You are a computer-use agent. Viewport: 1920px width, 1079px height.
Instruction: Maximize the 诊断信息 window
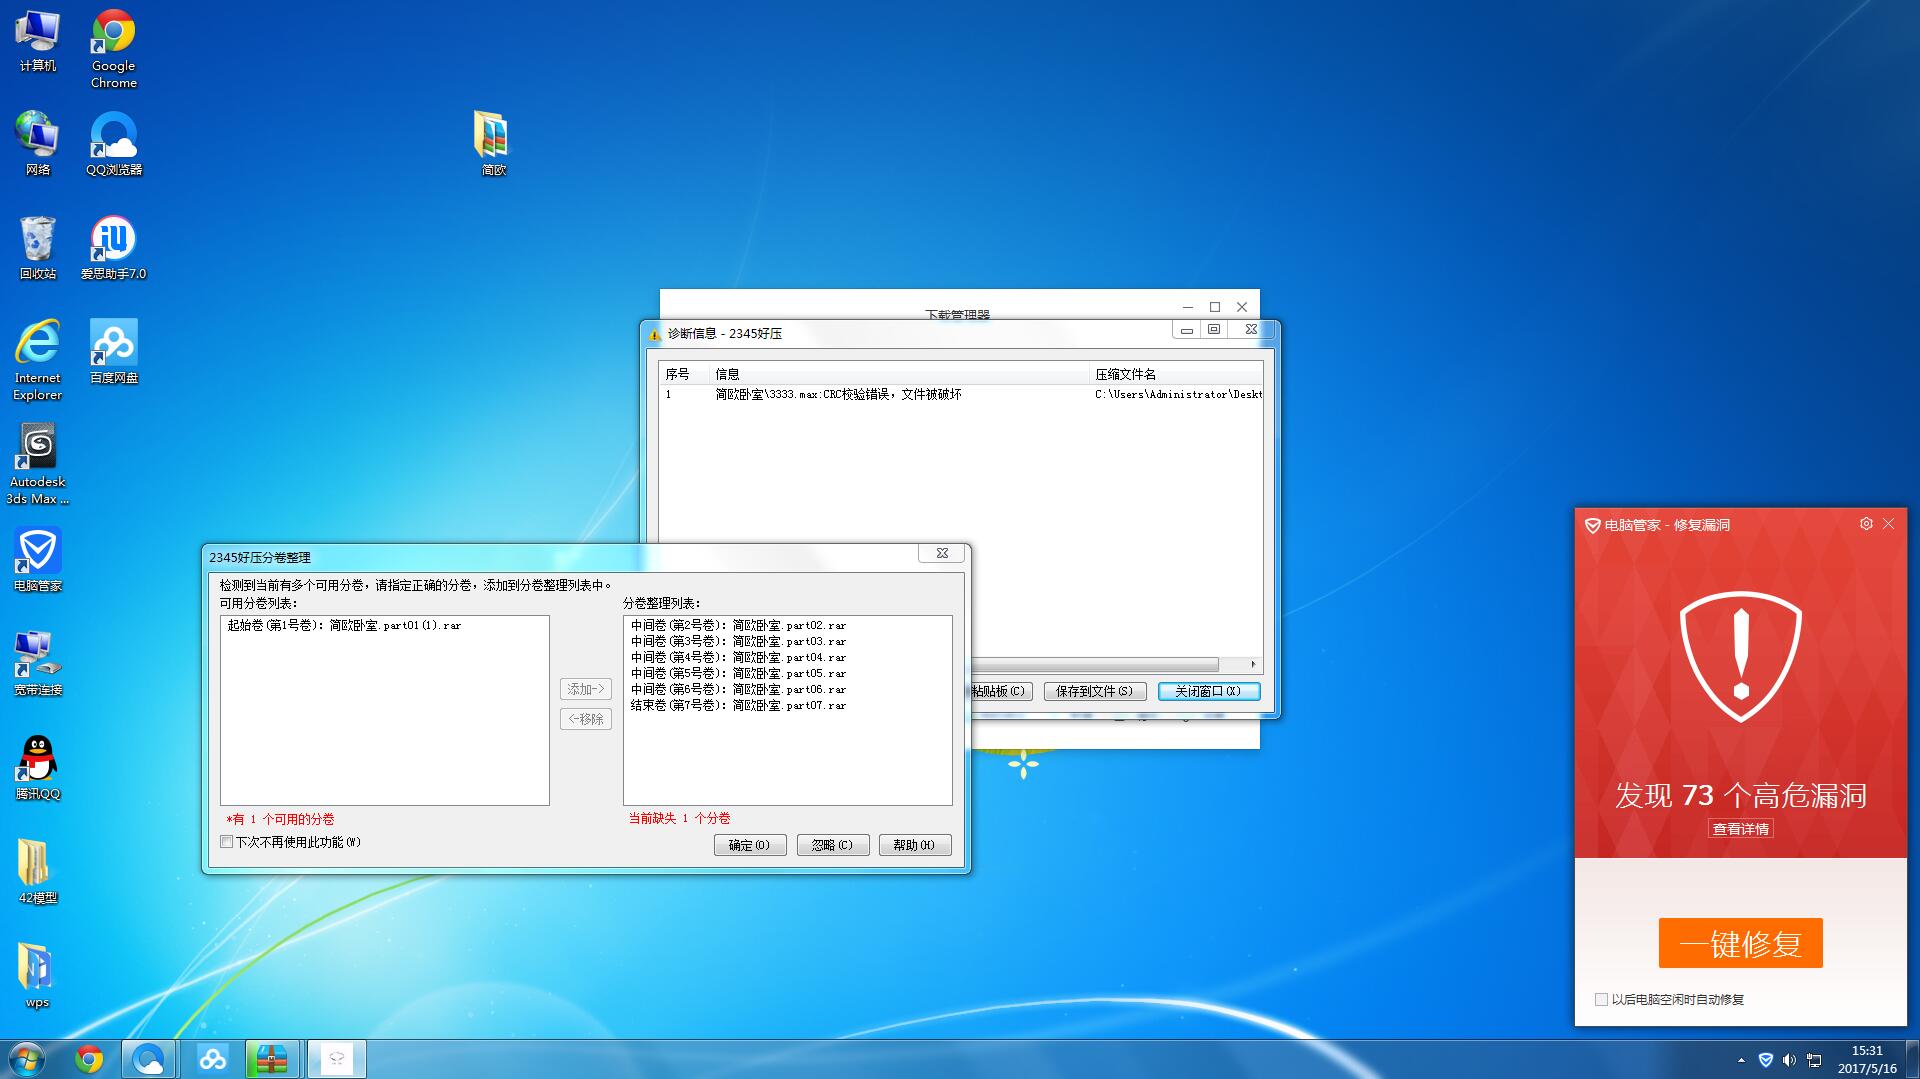coord(1214,329)
